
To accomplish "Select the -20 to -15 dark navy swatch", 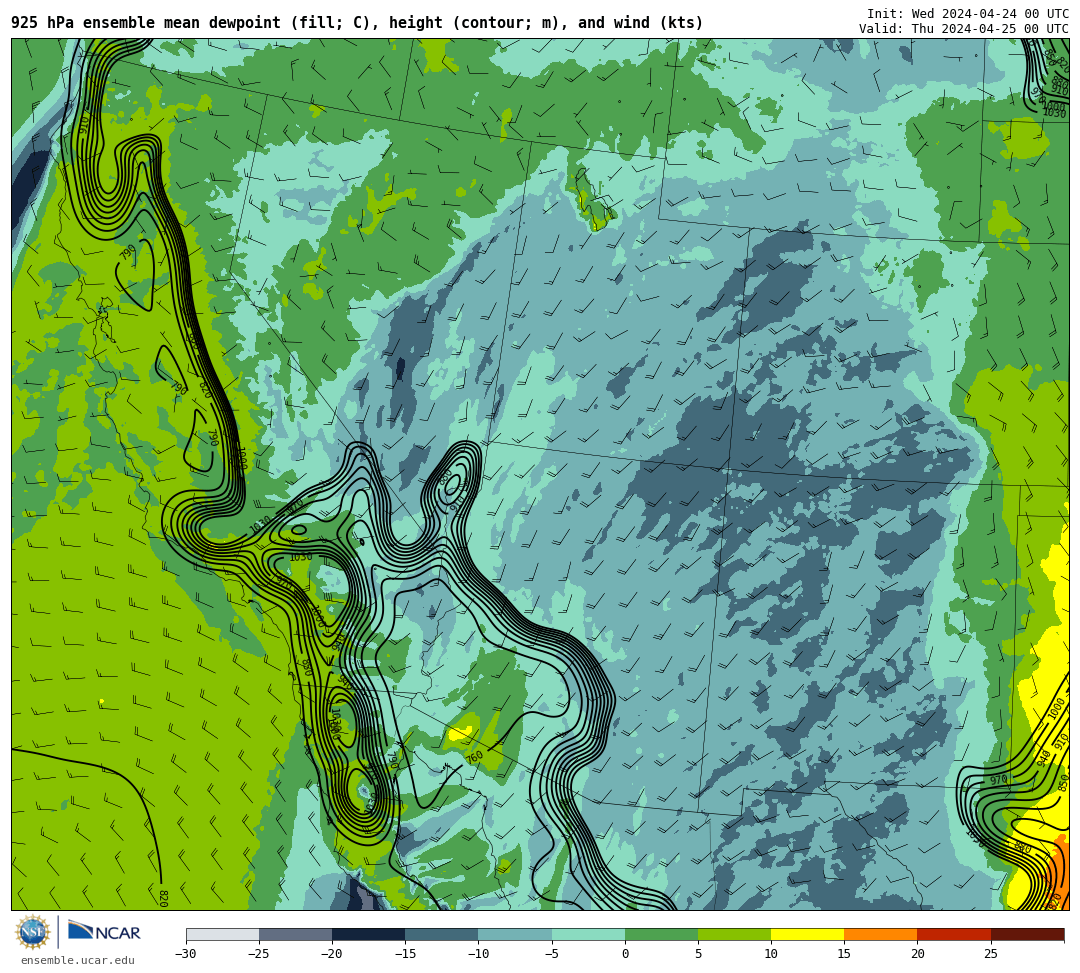I will click(368, 934).
